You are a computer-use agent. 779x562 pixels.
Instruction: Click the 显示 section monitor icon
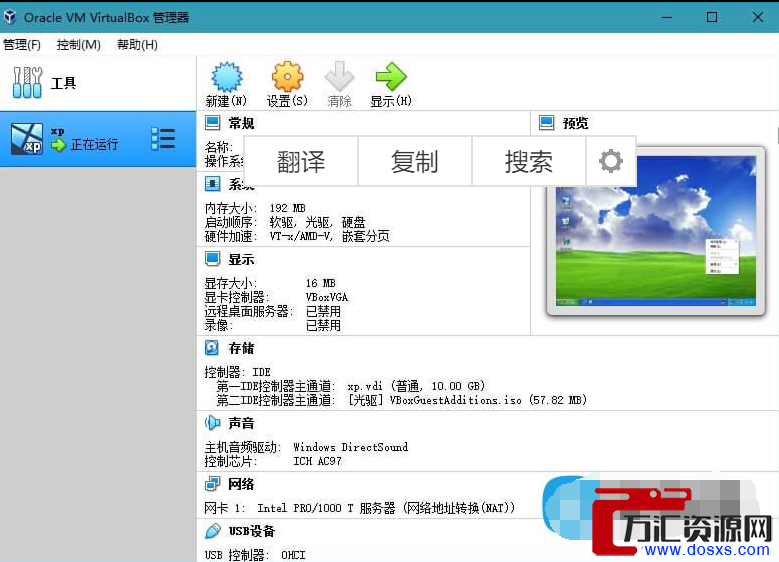[x=213, y=258]
